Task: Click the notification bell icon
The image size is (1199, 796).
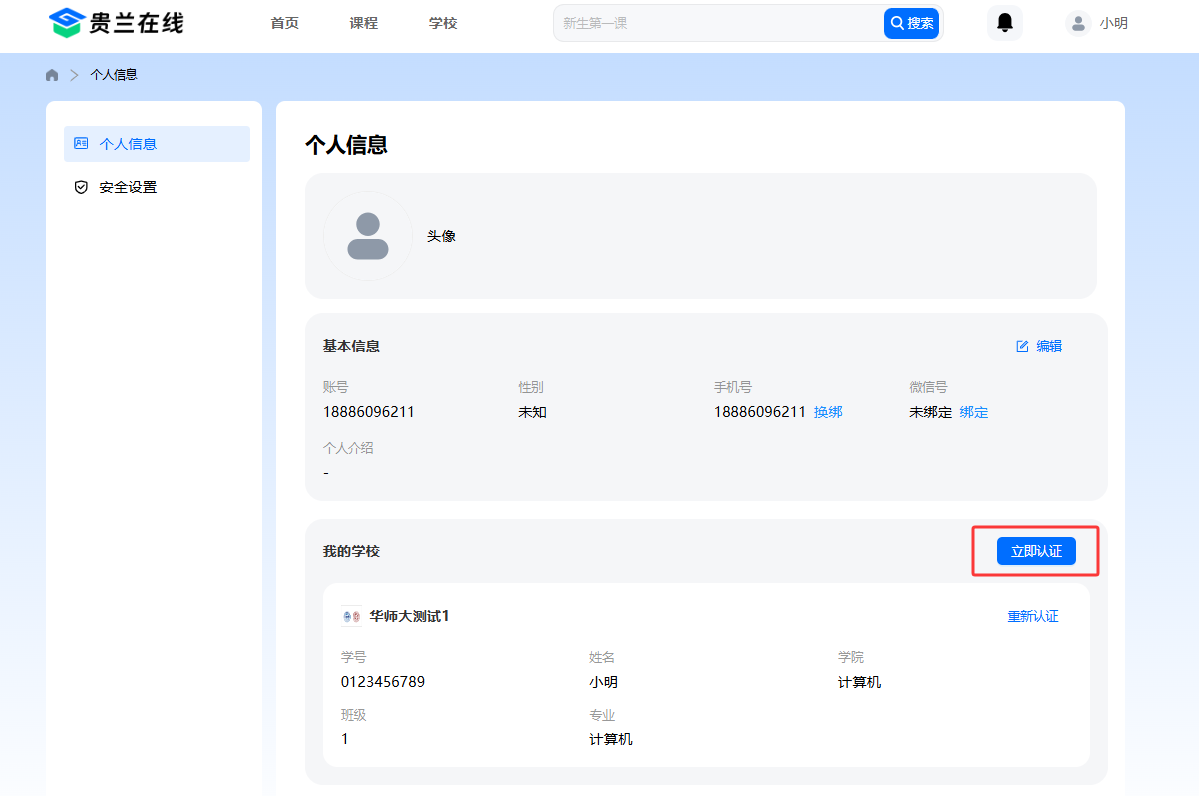Action: [x=1005, y=23]
